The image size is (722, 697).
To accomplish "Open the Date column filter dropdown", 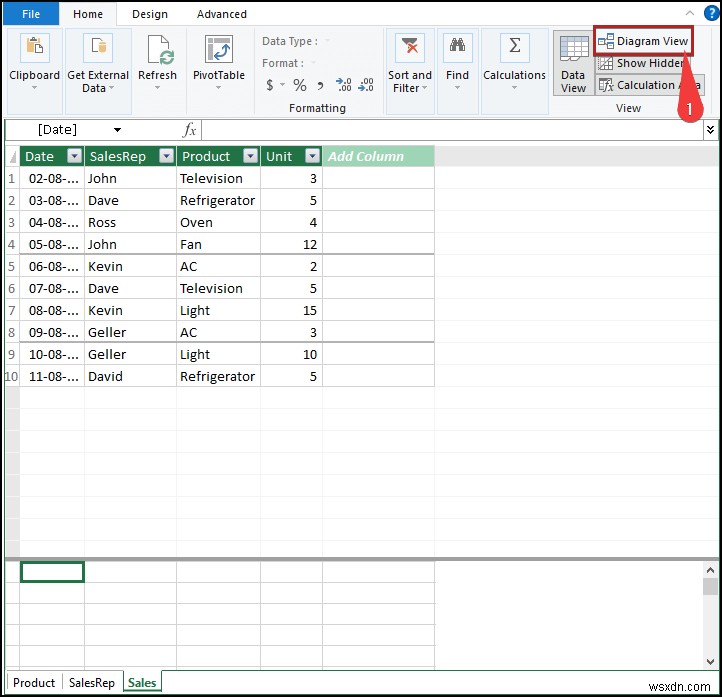I will (74, 156).
